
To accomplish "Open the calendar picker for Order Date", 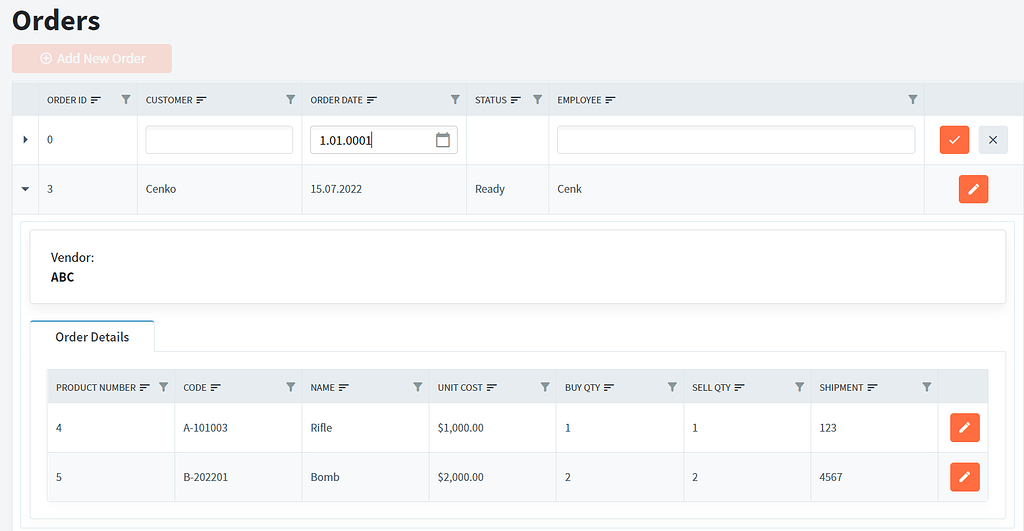I will tap(443, 140).
